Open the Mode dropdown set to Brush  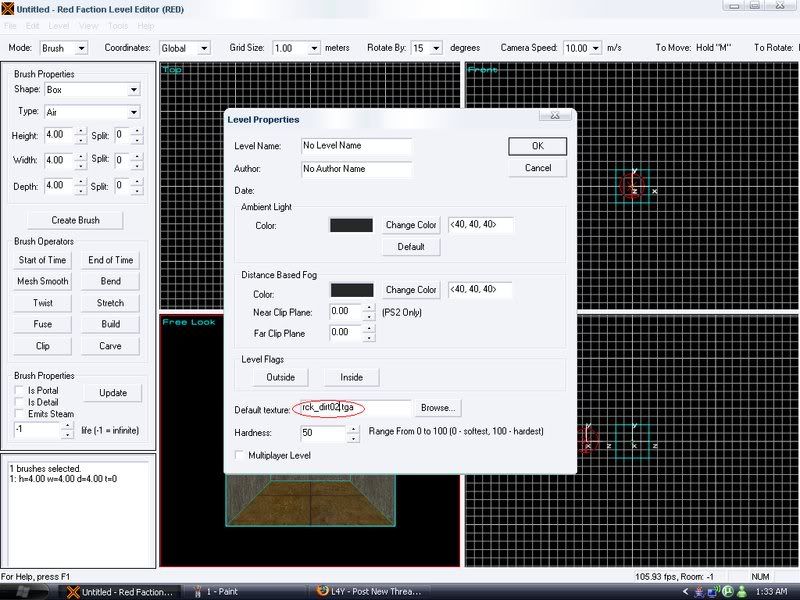pos(81,48)
